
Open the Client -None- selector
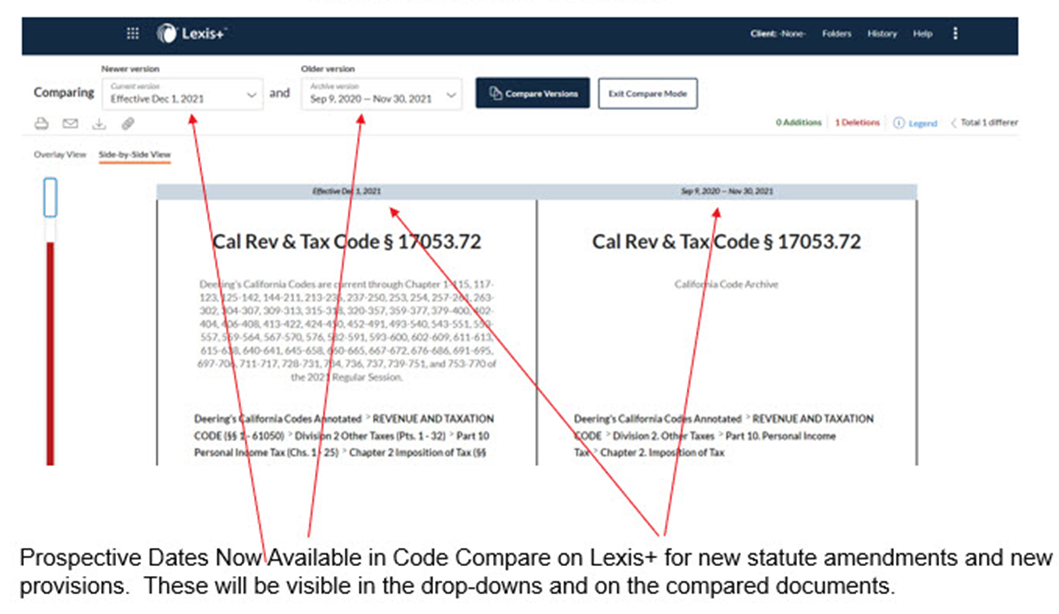click(777, 34)
